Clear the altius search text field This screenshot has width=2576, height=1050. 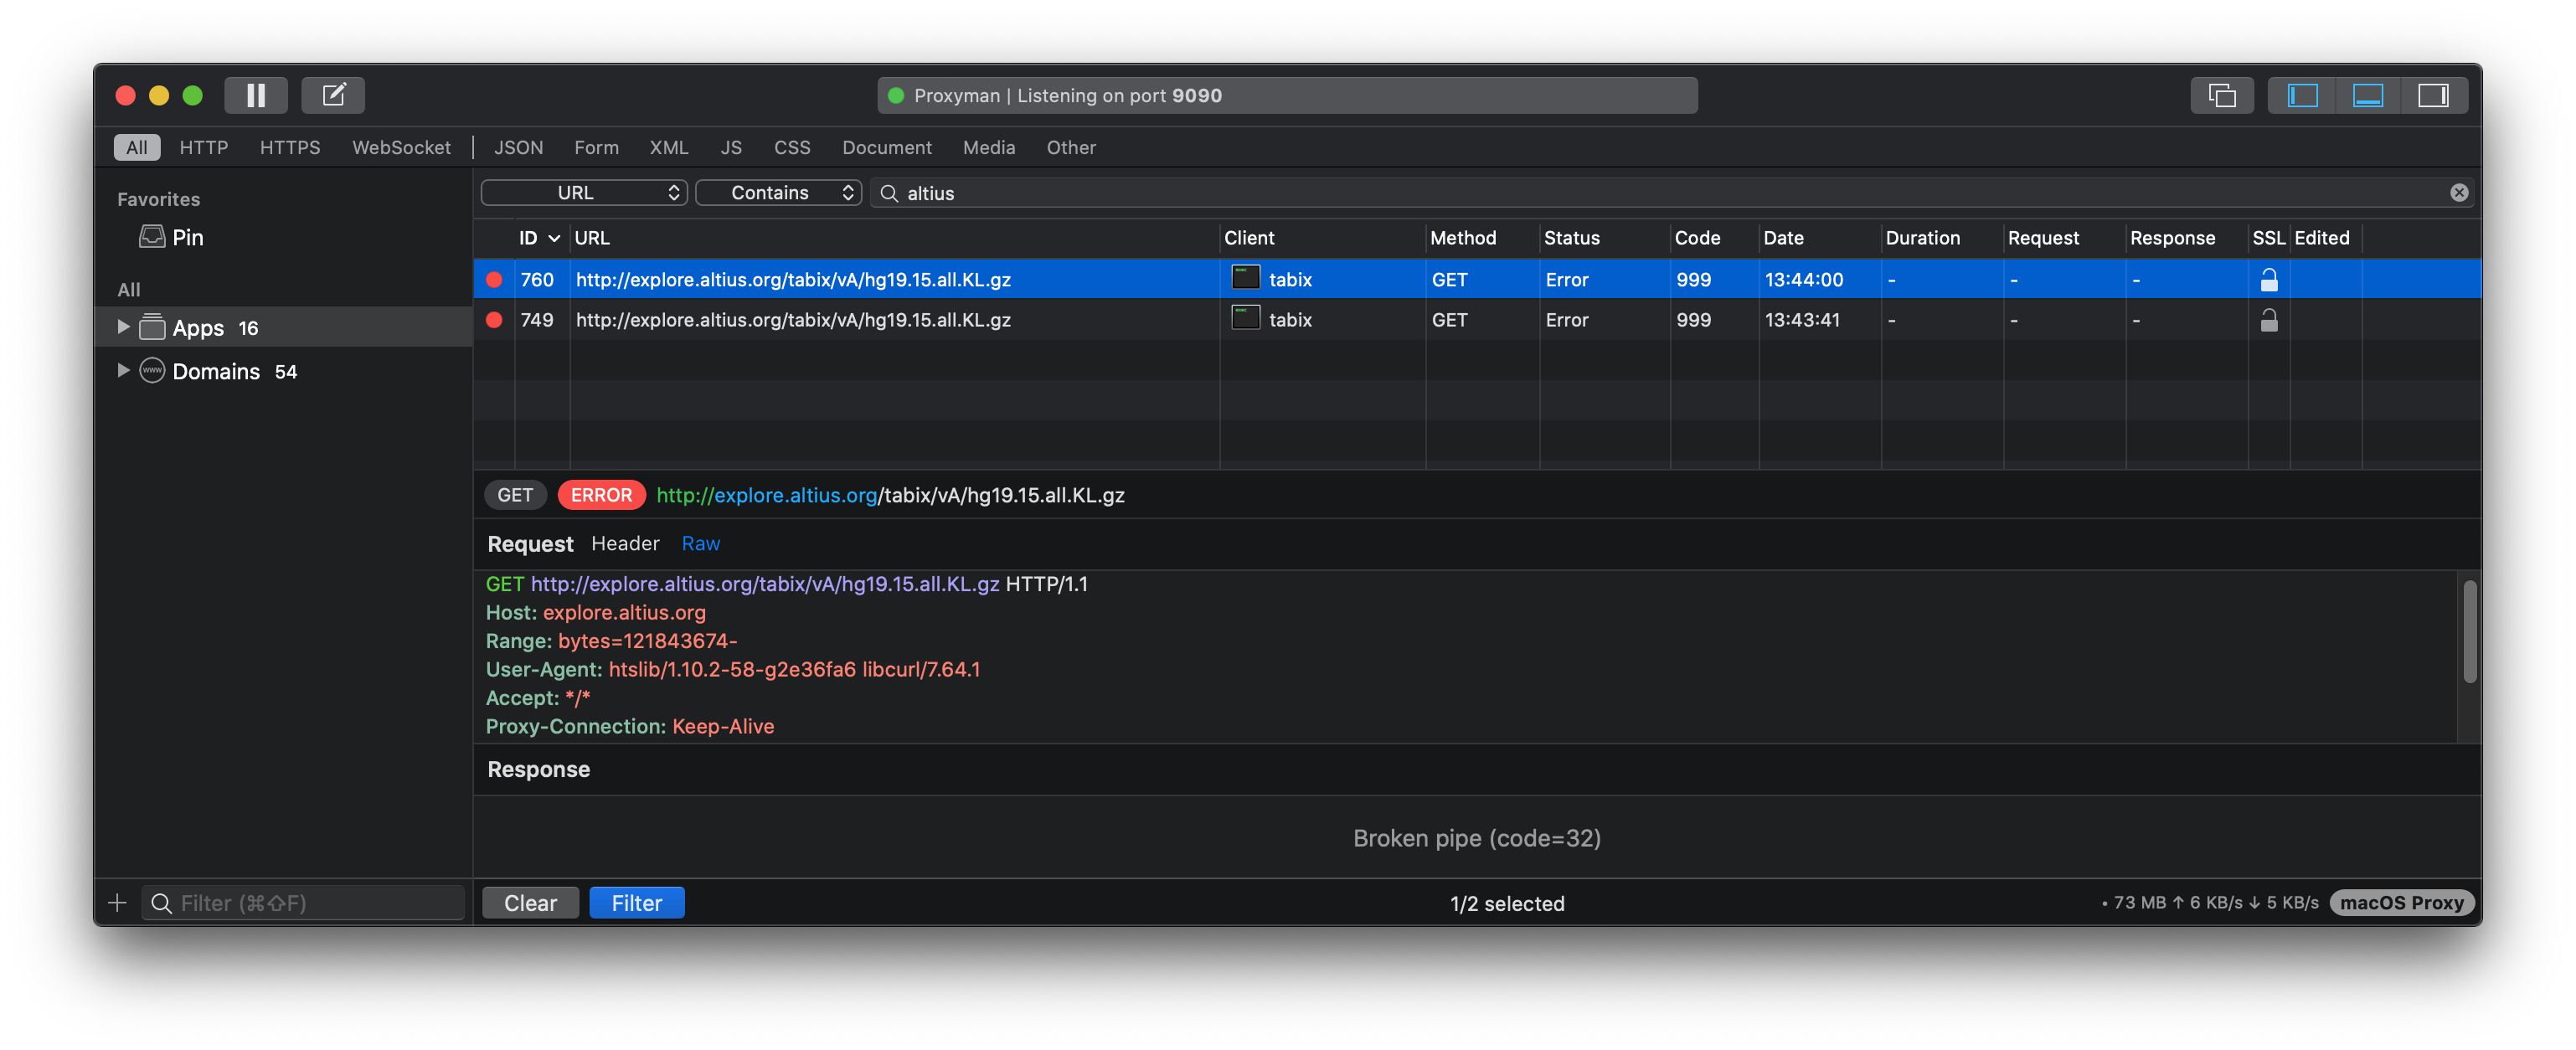point(2458,193)
